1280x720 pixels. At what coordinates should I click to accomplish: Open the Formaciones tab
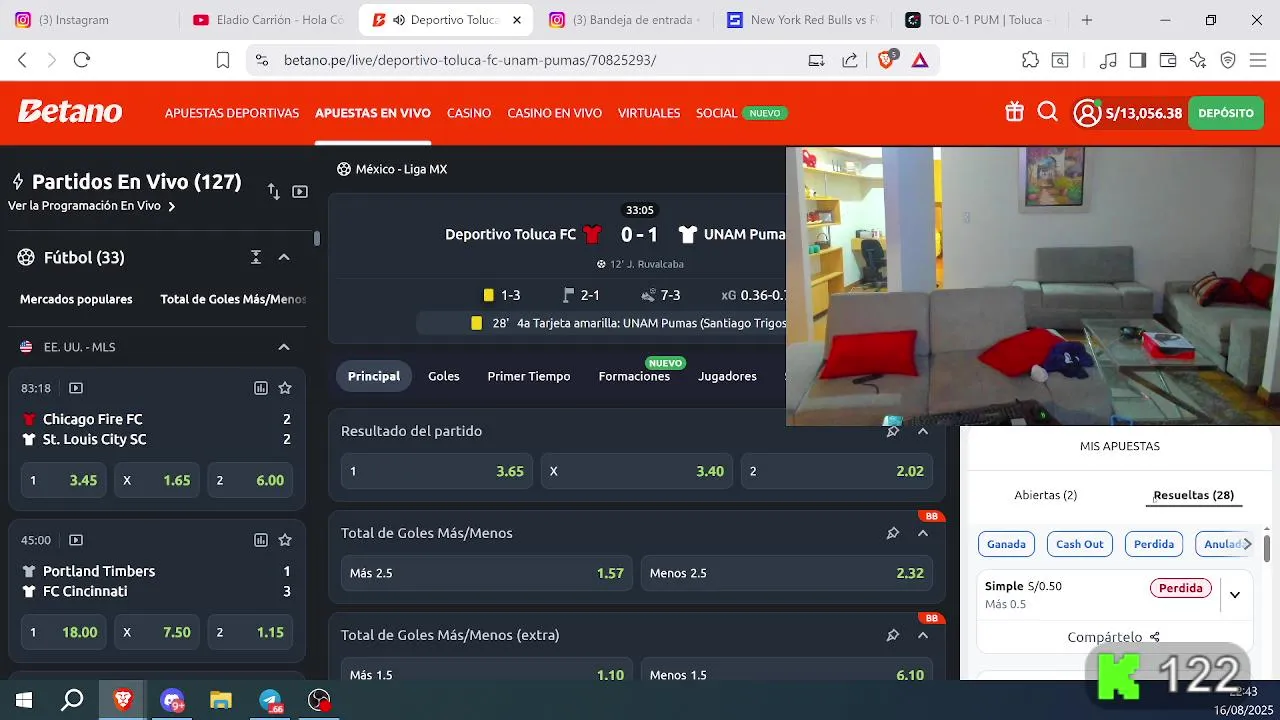tap(634, 376)
